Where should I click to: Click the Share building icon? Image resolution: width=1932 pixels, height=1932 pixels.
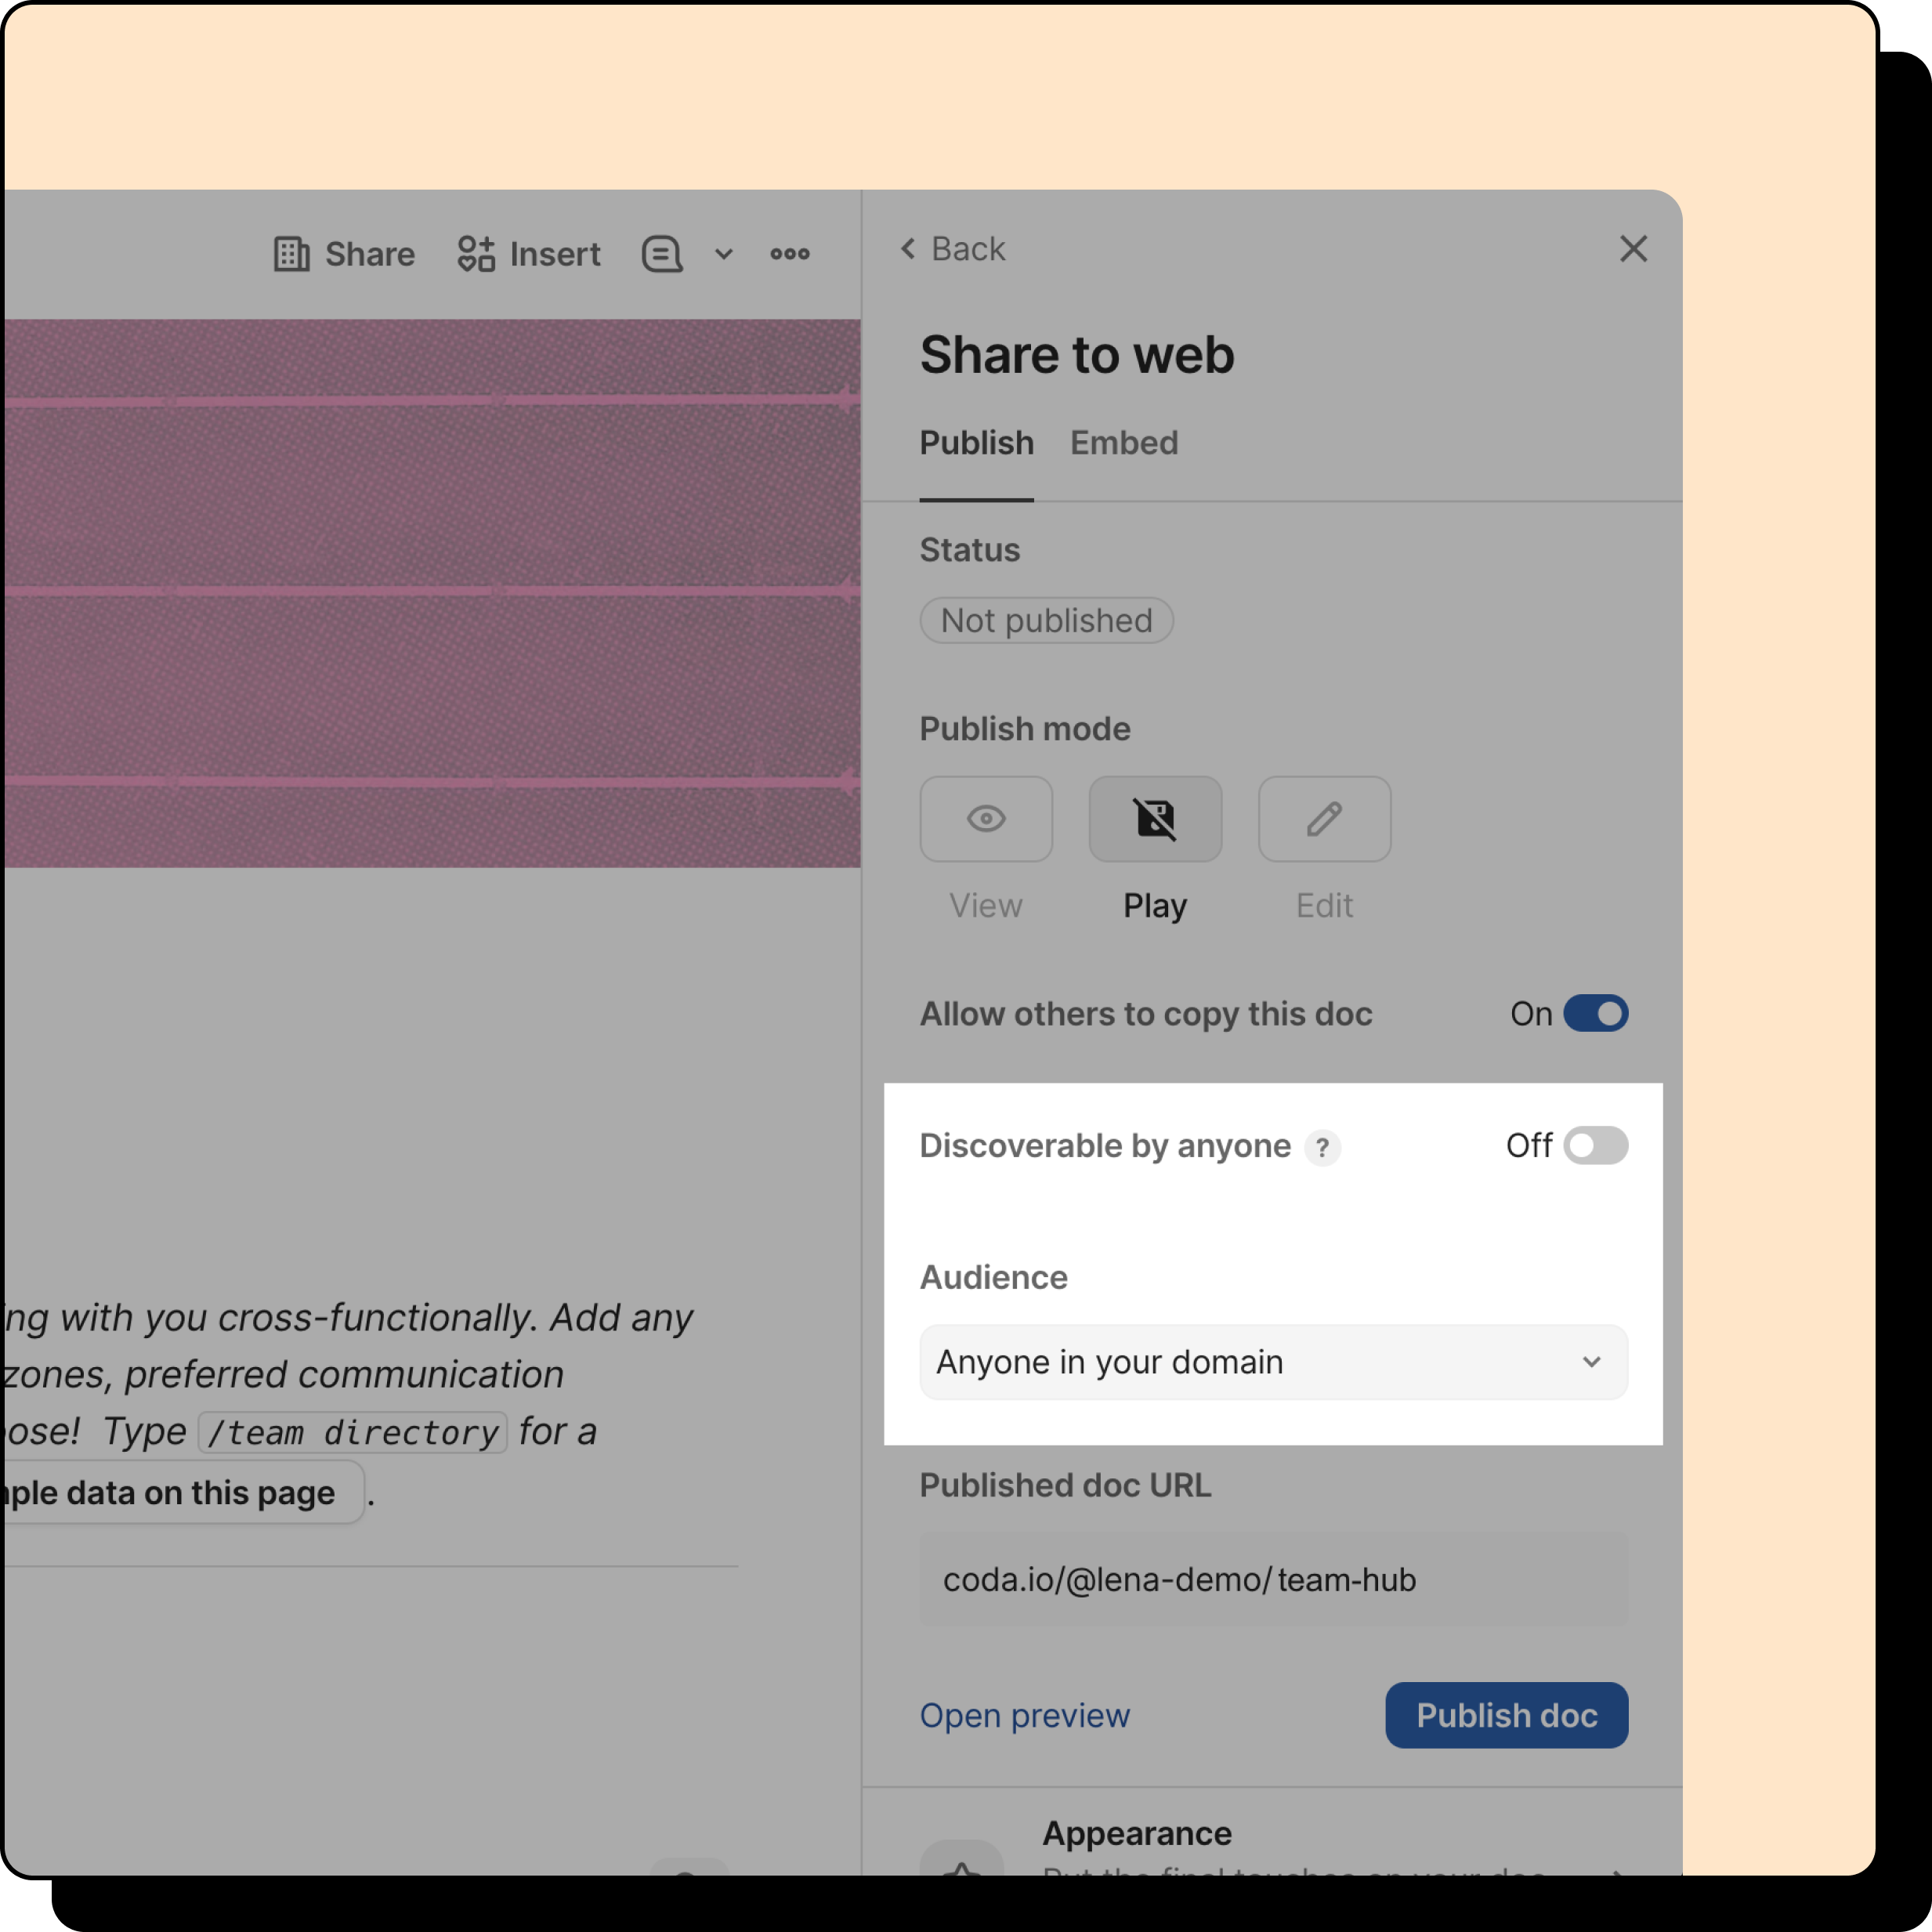291,254
